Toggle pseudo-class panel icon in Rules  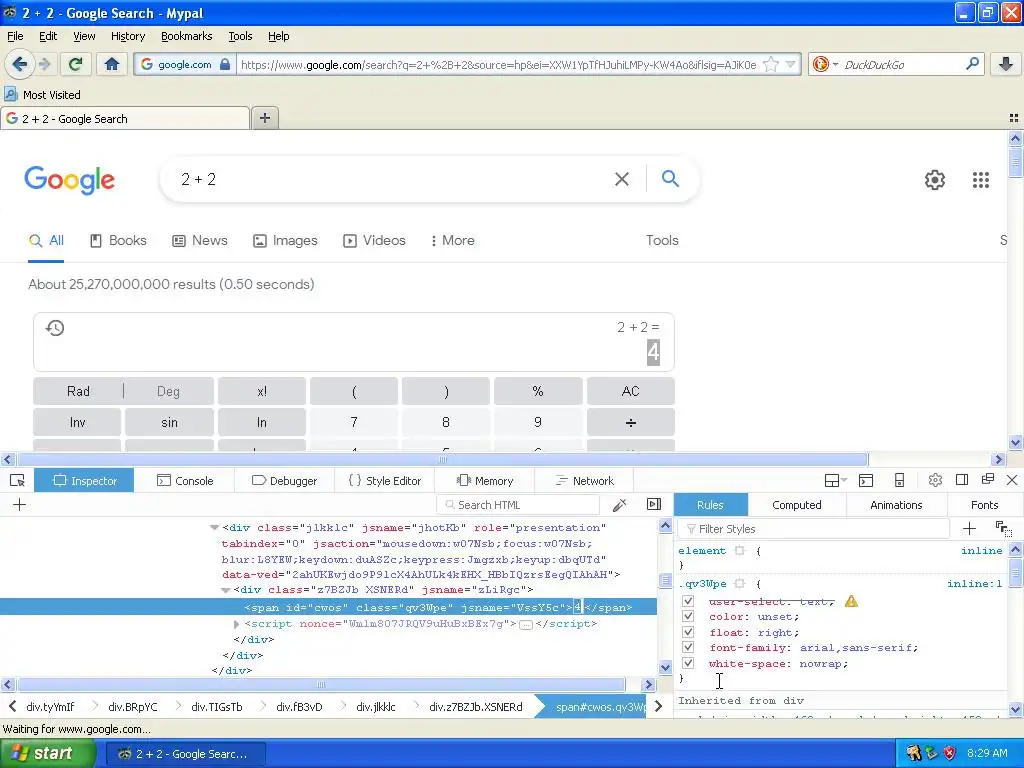1003,528
